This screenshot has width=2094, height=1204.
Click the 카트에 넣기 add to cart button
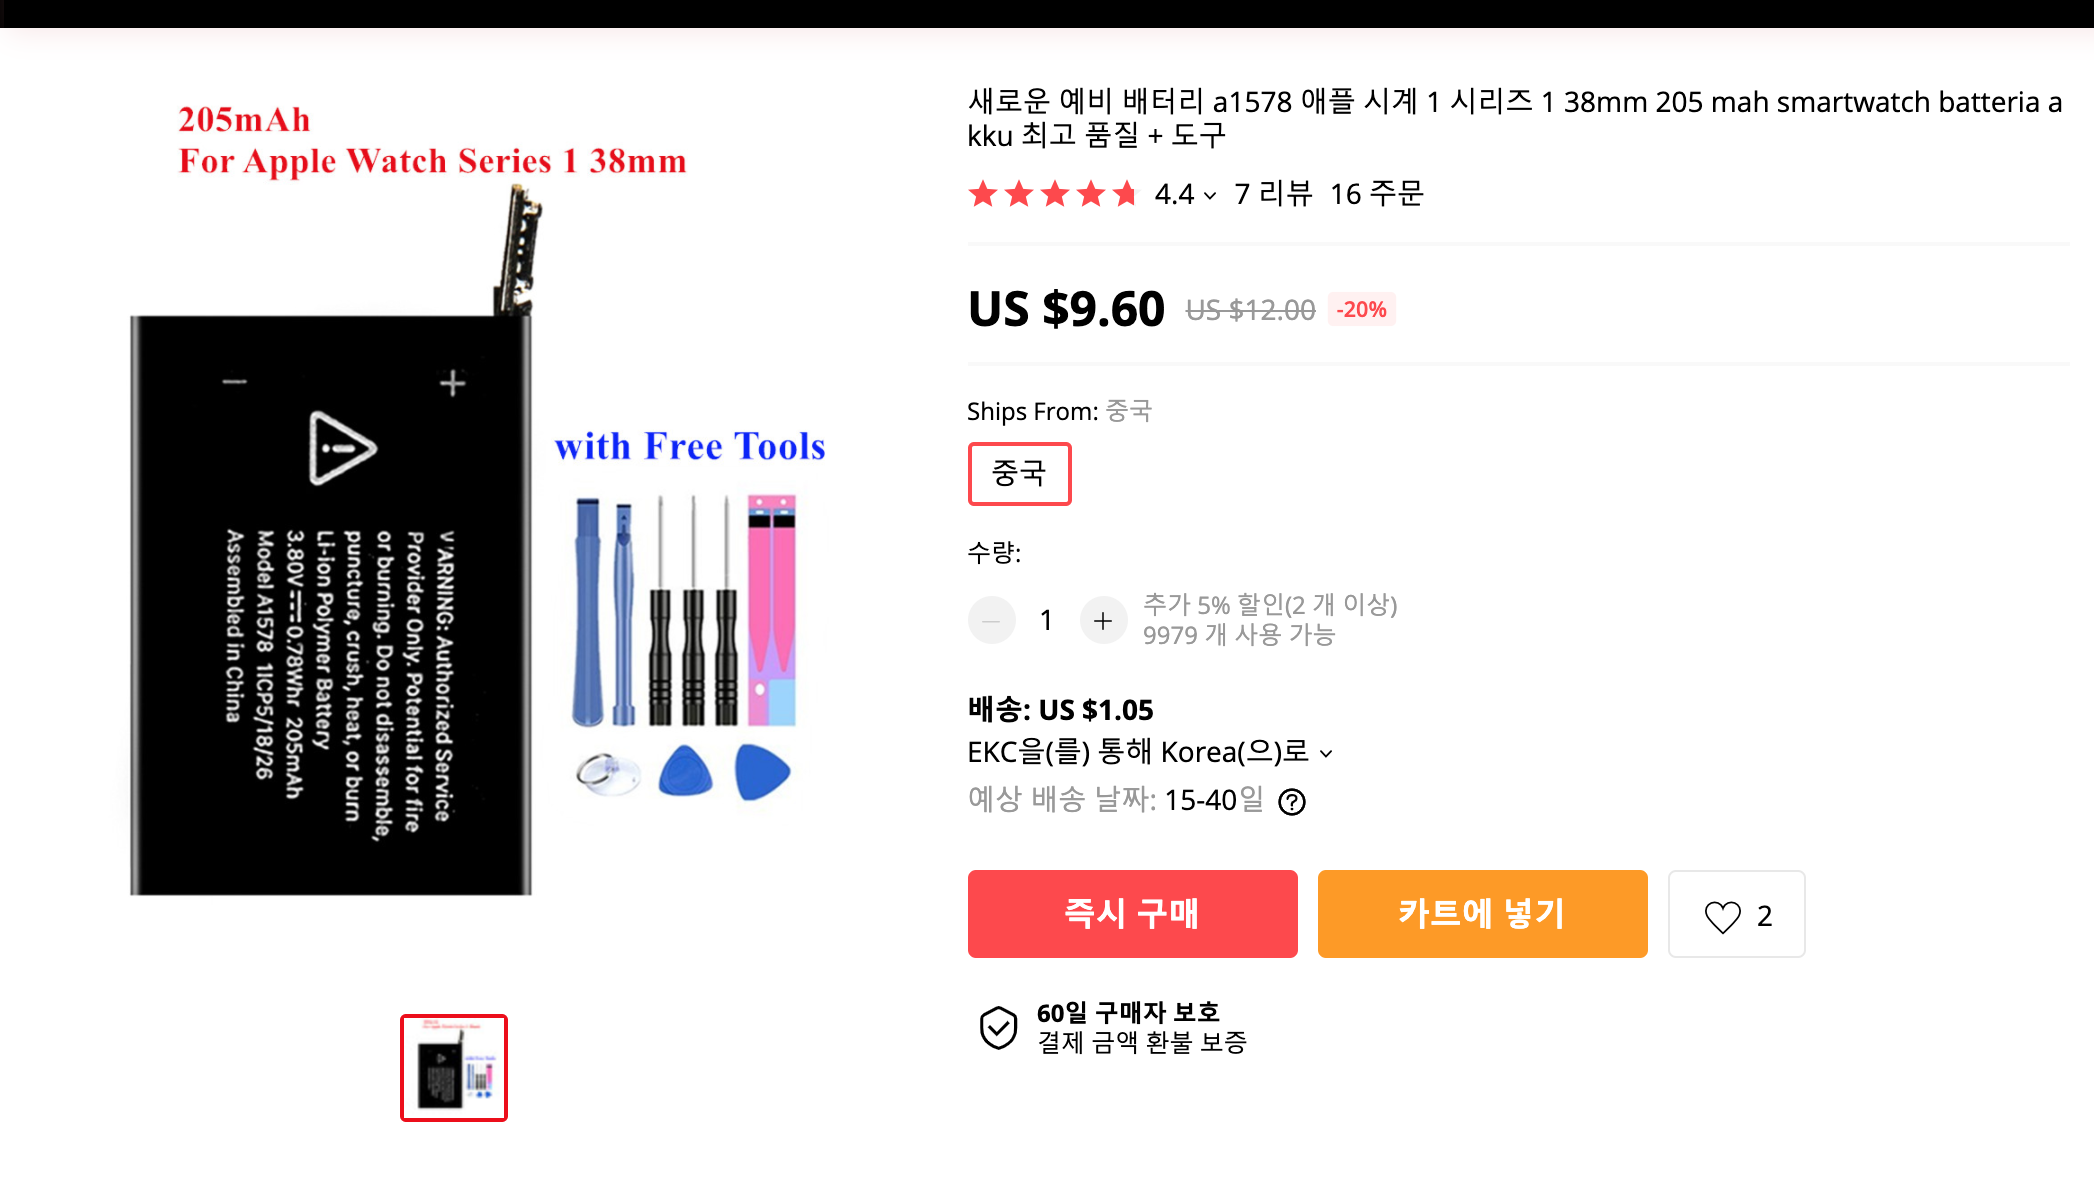click(1482, 914)
